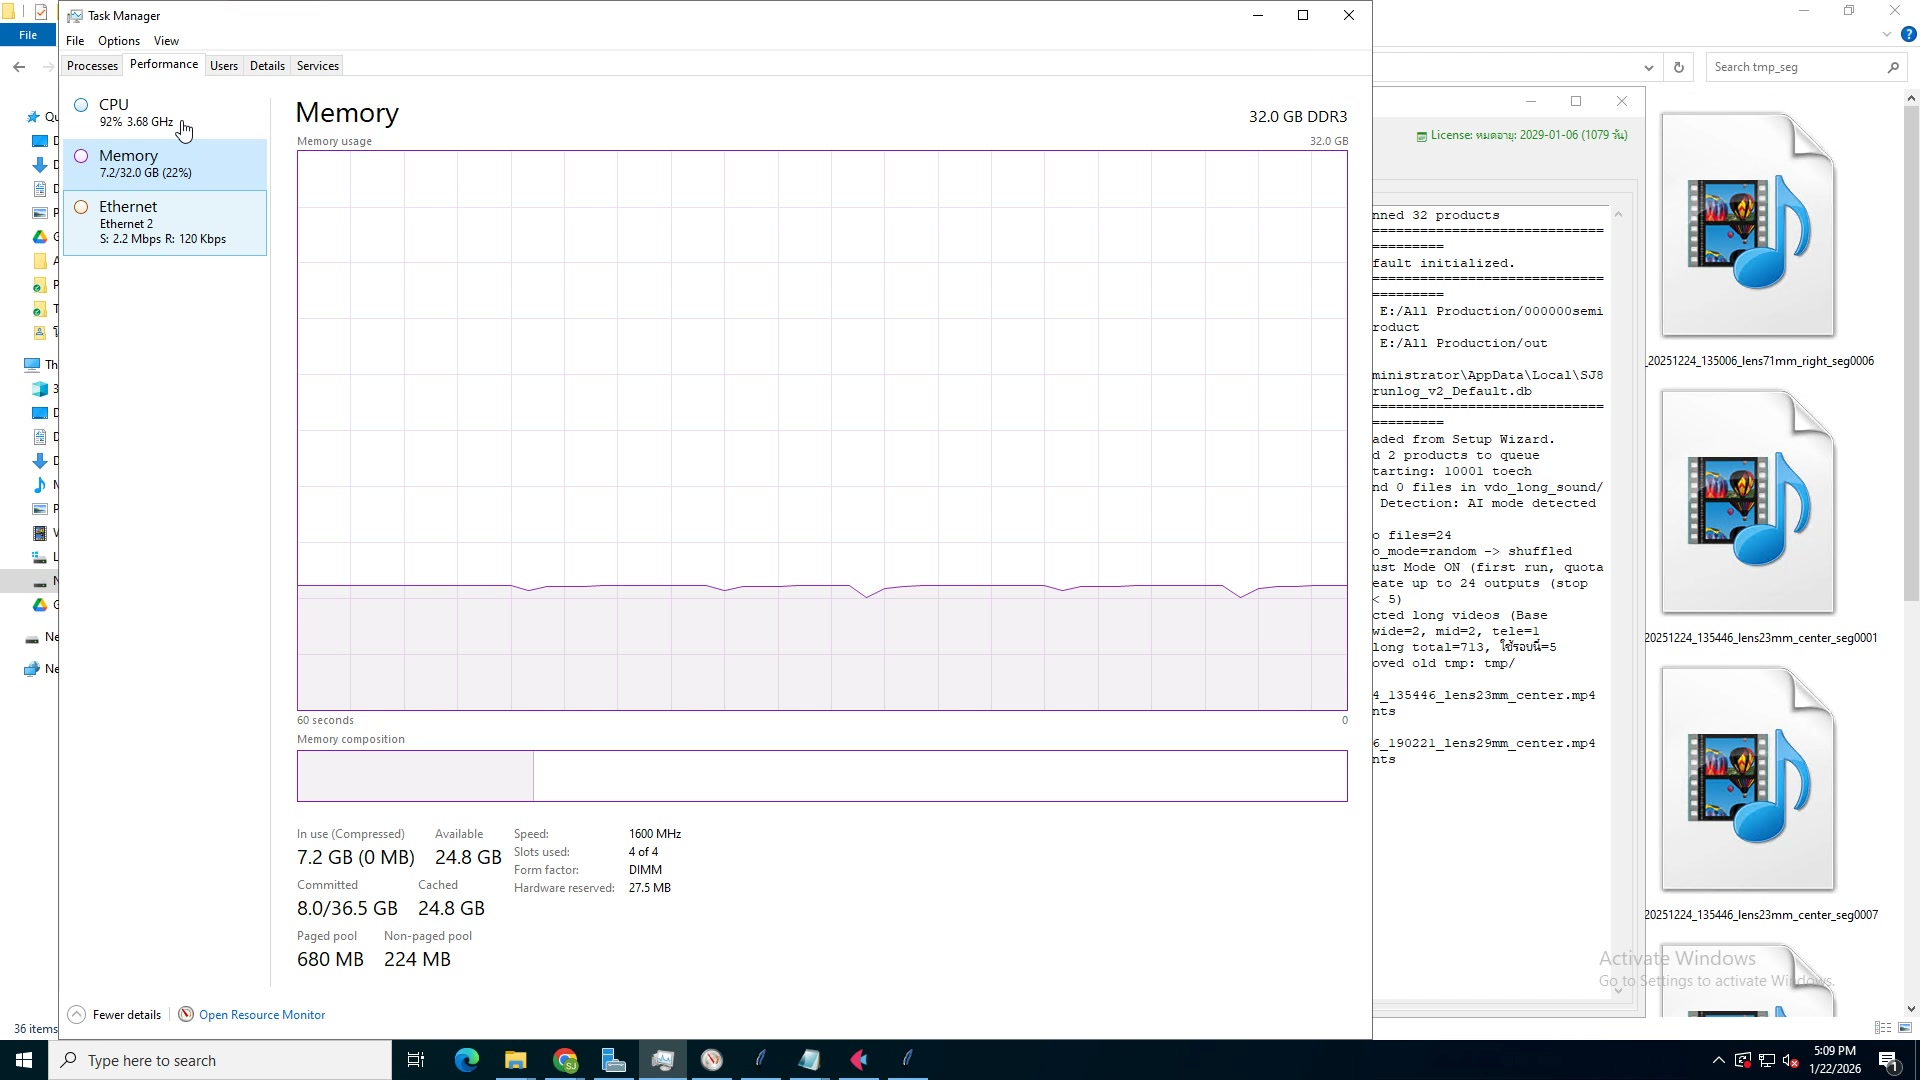Click the refresh icon in Explorer address bar

(1679, 68)
